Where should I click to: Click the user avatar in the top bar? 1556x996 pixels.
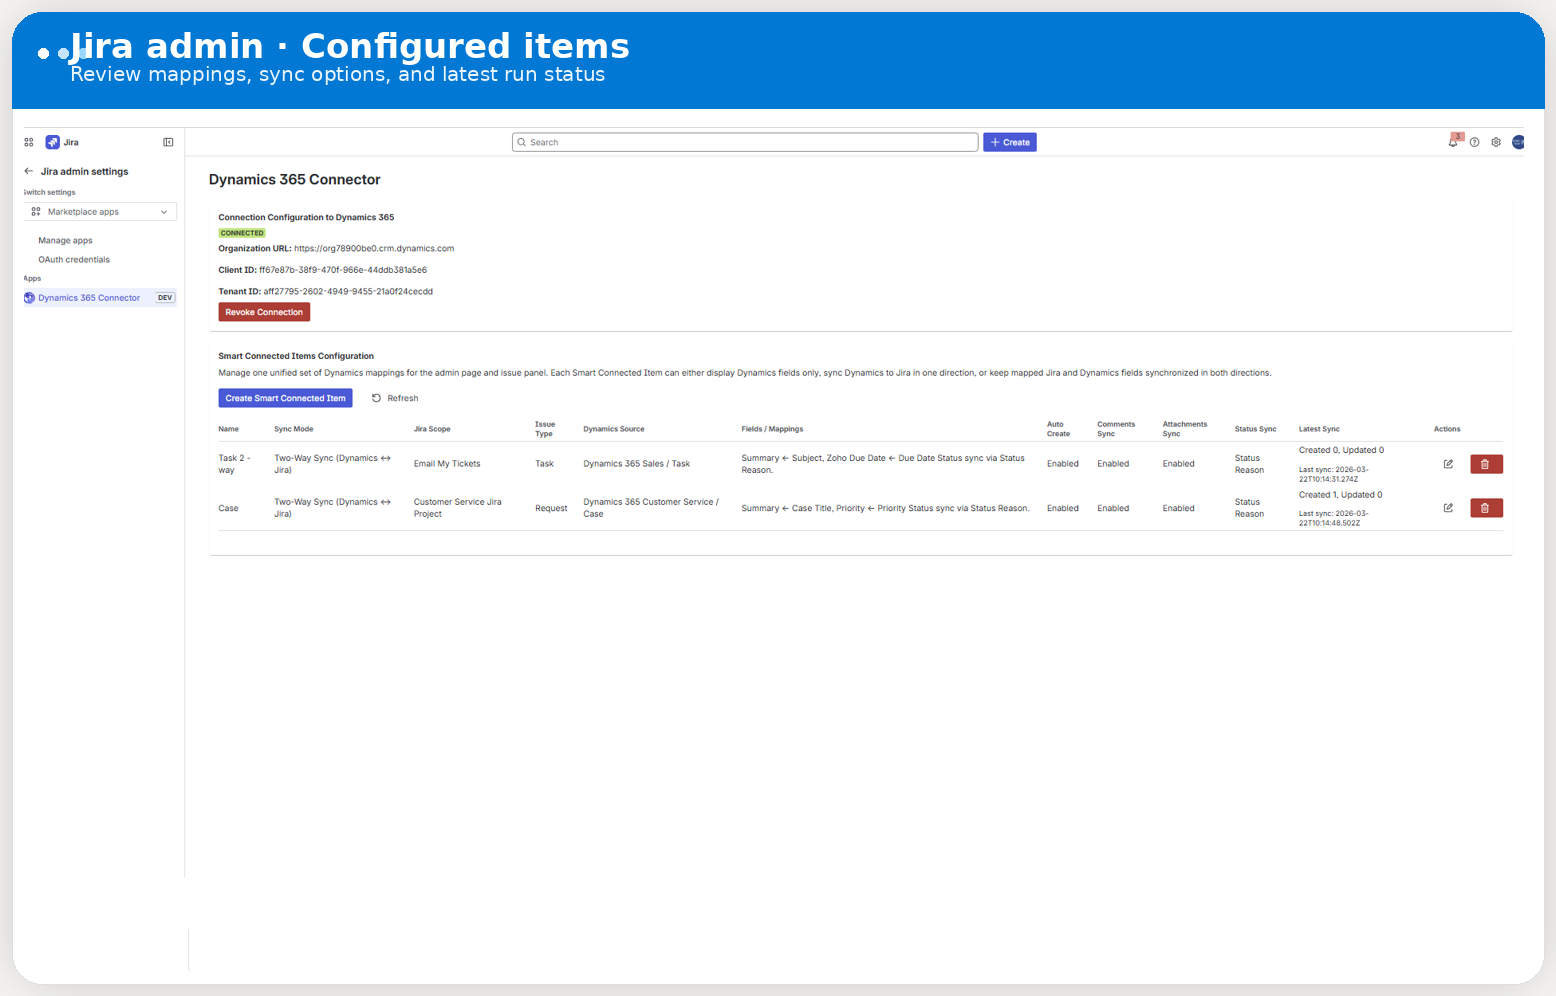click(1518, 142)
